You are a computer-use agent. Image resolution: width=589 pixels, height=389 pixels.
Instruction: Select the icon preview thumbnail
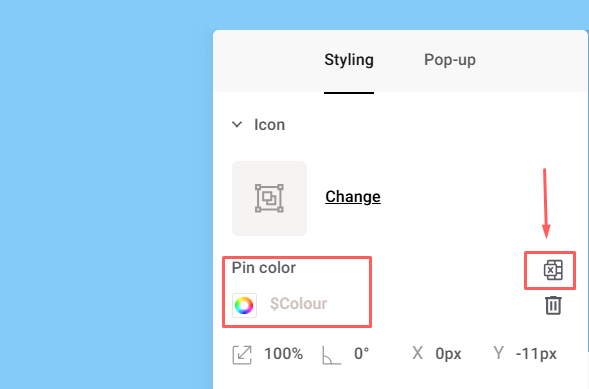pos(269,198)
